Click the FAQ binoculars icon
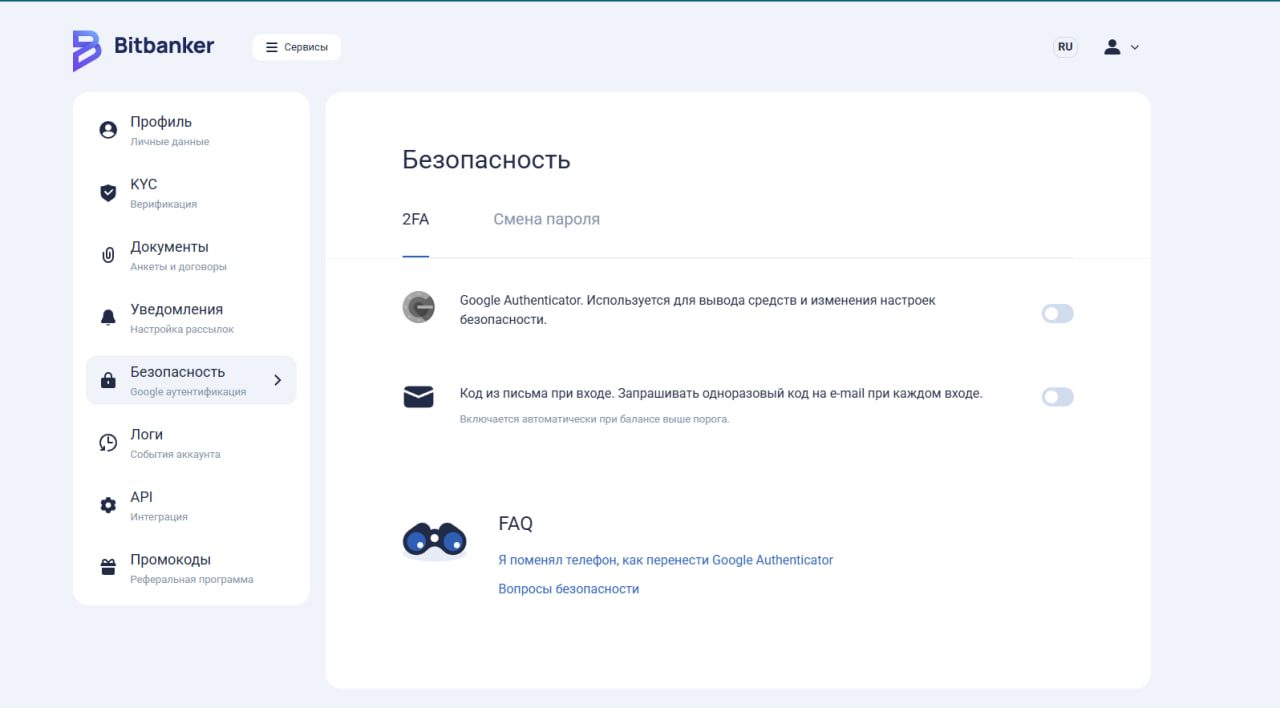1280x708 pixels. [434, 541]
